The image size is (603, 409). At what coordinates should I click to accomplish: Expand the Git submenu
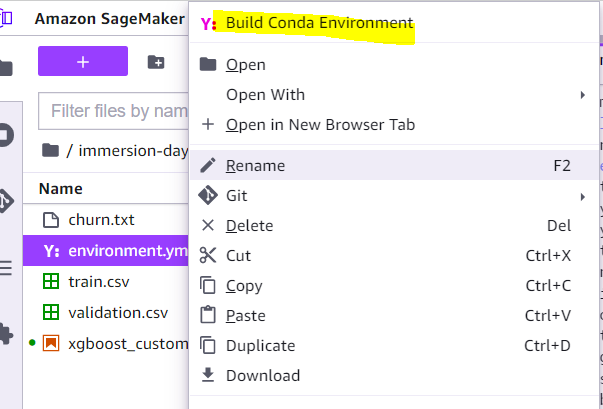coord(394,196)
